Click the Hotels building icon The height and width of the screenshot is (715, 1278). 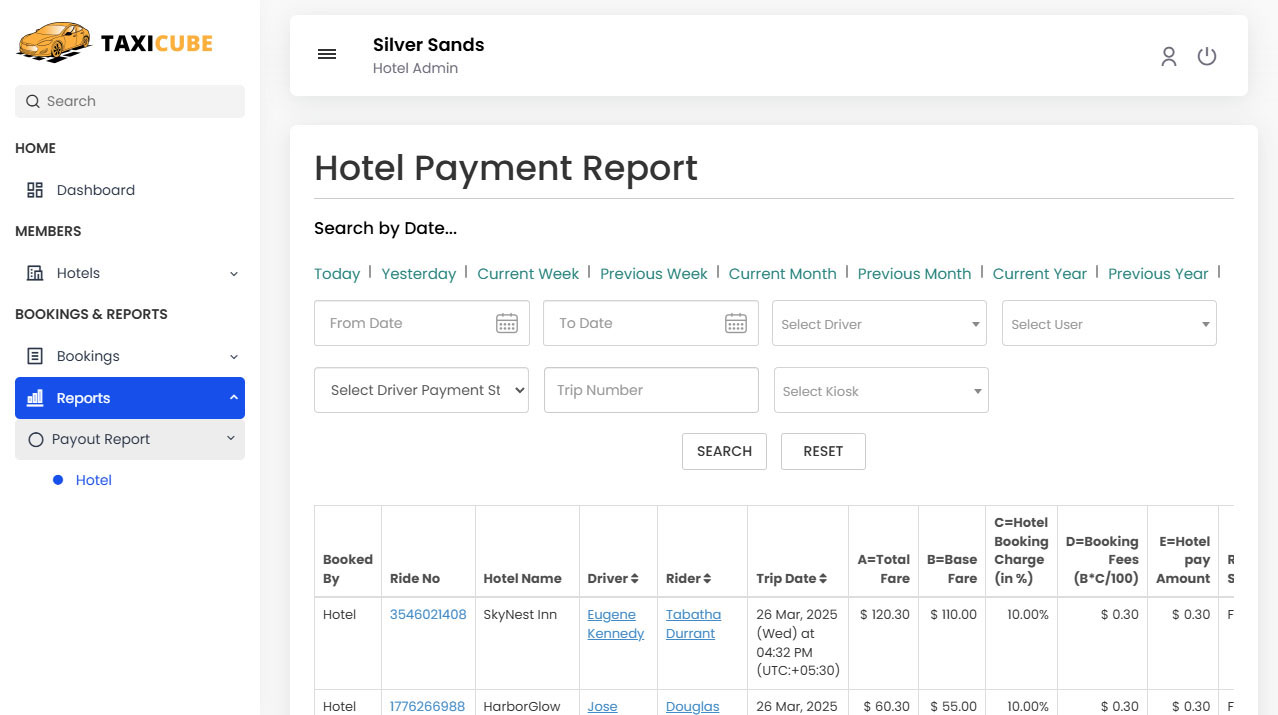tap(37, 272)
